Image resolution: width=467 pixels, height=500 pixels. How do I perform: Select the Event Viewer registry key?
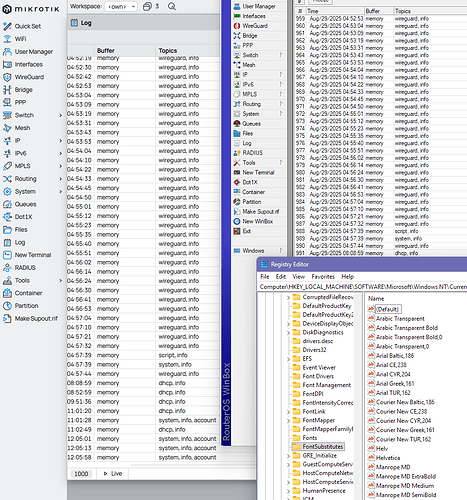[x=319, y=367]
